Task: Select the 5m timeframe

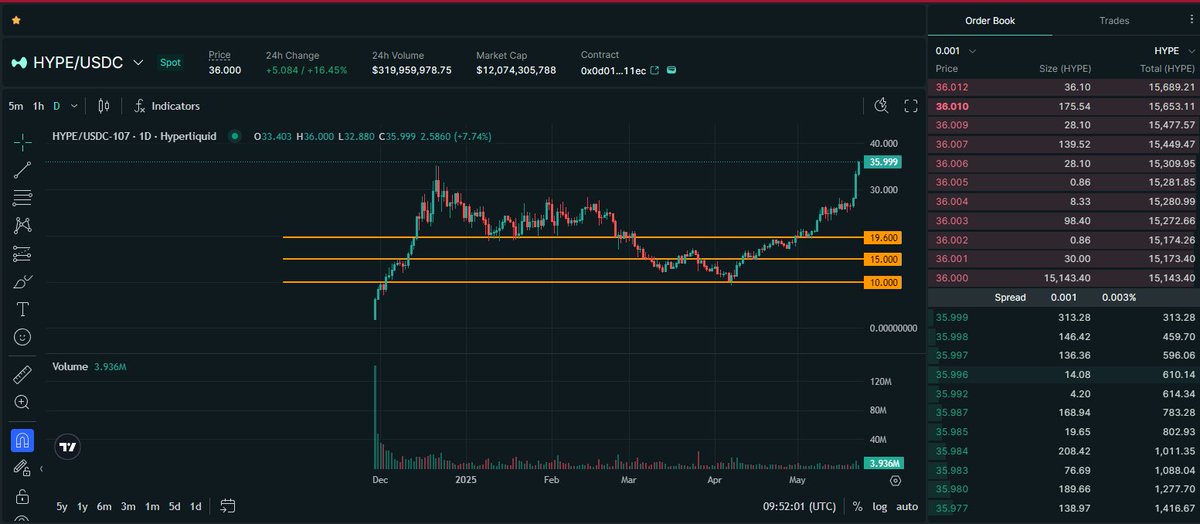Action: (x=16, y=106)
